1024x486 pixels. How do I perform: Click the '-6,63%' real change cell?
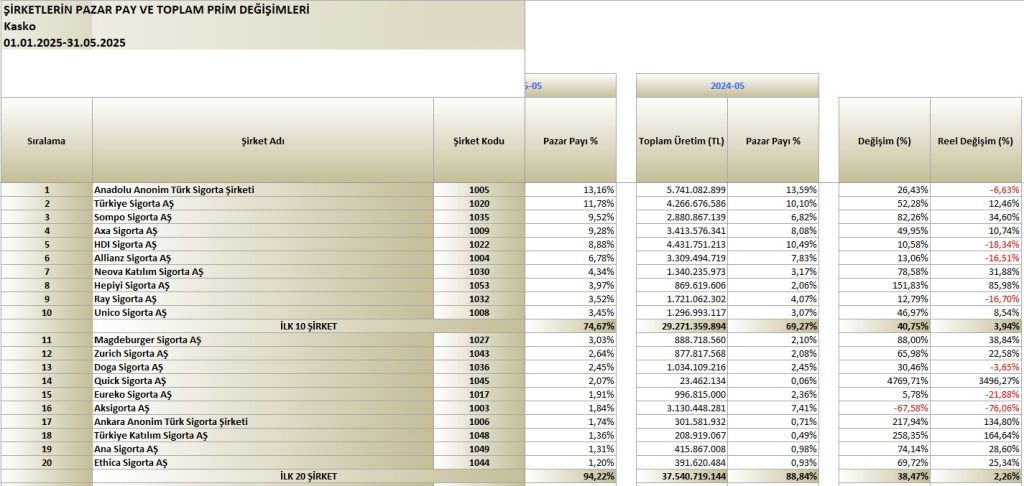(976, 189)
